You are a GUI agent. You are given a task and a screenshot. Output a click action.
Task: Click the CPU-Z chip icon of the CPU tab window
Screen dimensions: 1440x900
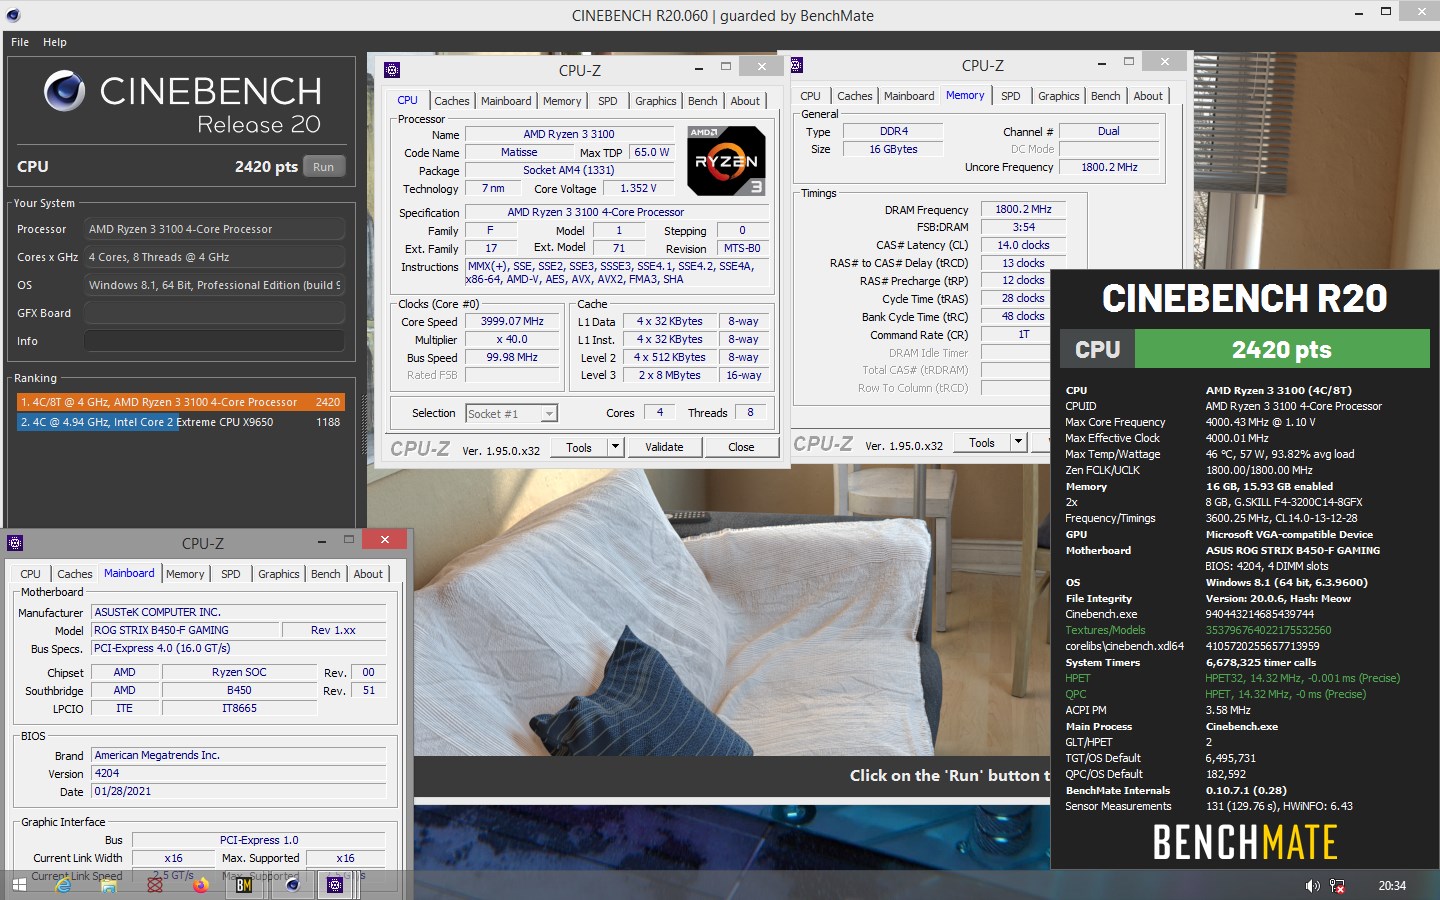392,70
